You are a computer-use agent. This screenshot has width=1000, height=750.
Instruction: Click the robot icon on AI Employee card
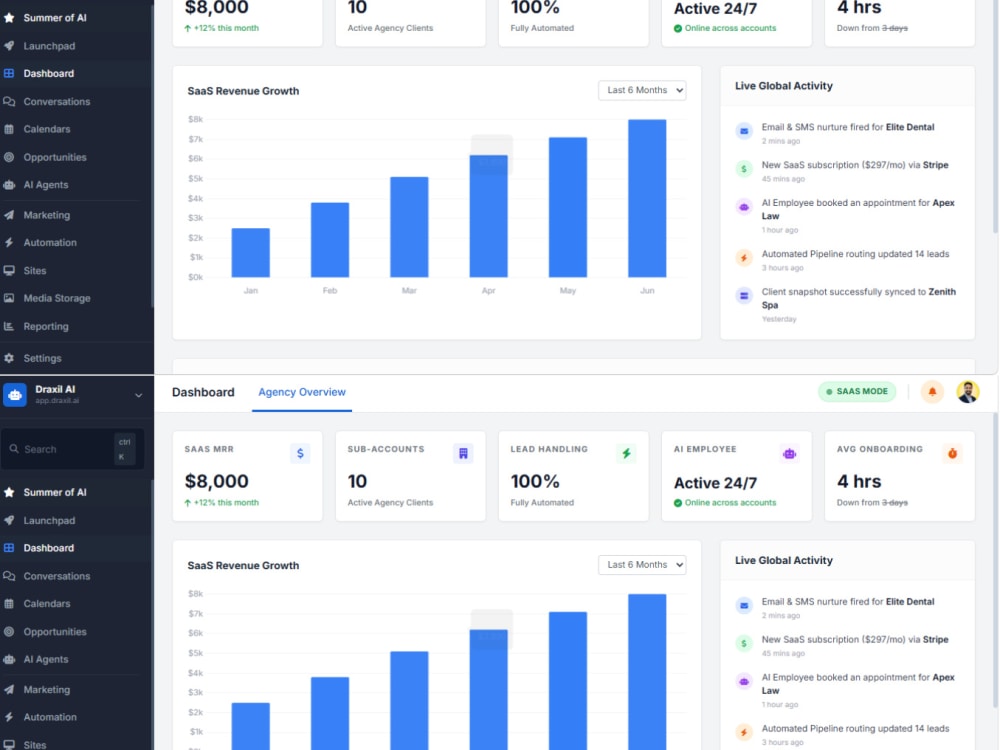click(x=790, y=453)
